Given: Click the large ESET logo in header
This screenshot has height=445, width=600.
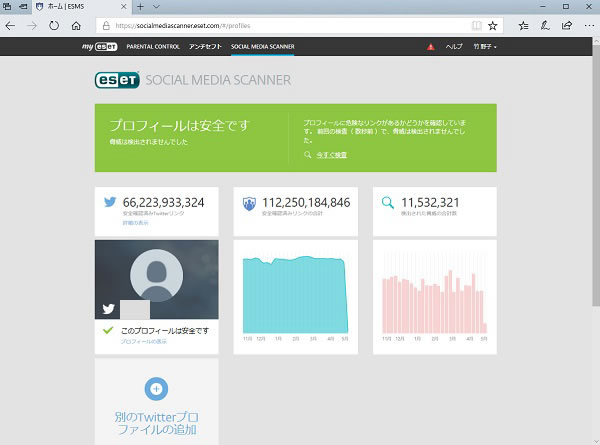Looking at the screenshot, I should pyautogui.click(x=117, y=80).
